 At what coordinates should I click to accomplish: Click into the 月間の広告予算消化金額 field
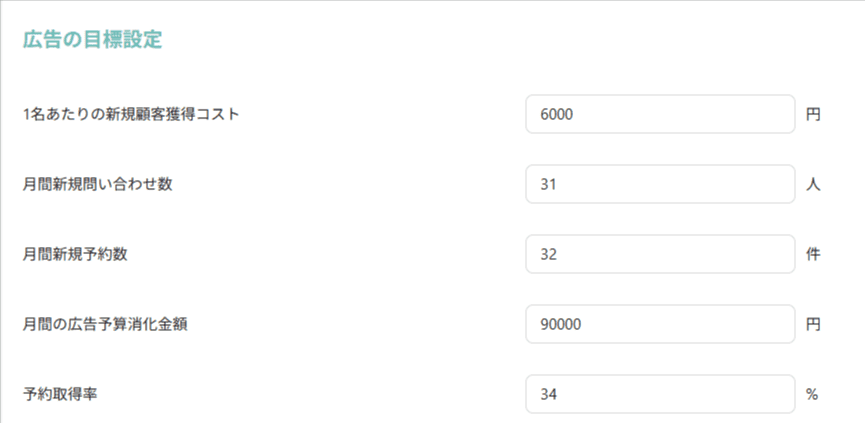coord(660,324)
